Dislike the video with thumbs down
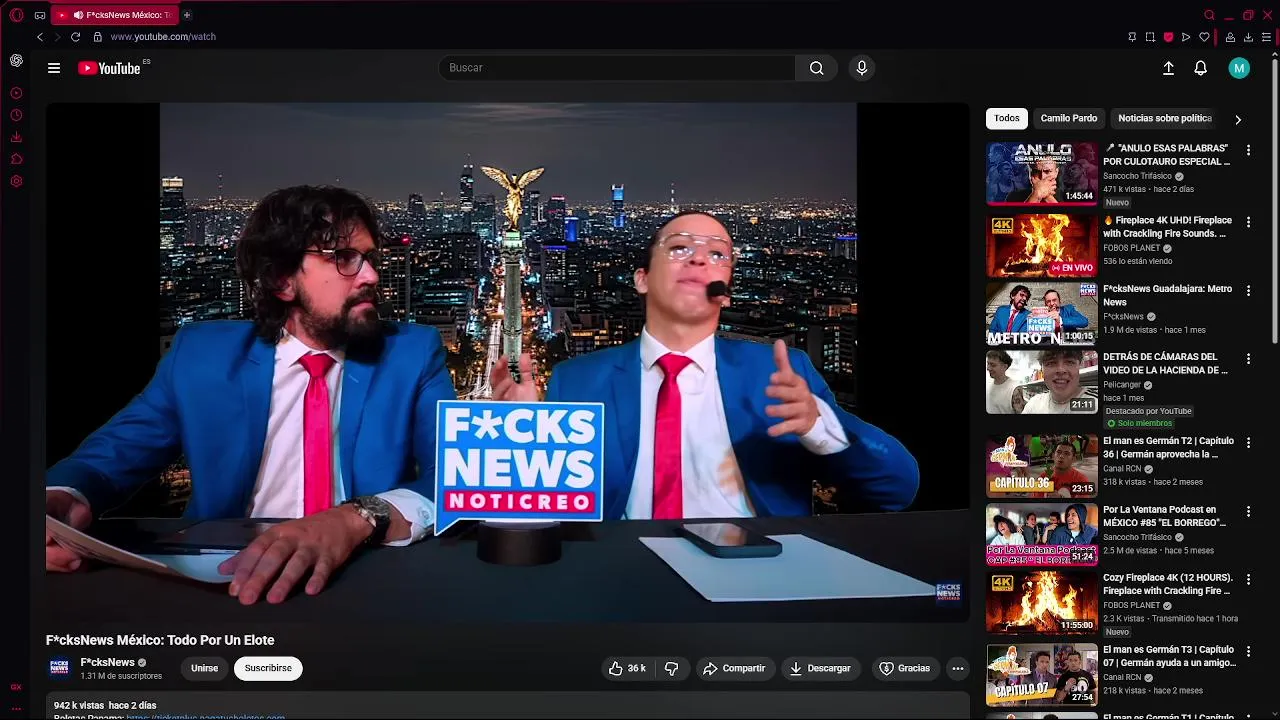 coord(671,668)
